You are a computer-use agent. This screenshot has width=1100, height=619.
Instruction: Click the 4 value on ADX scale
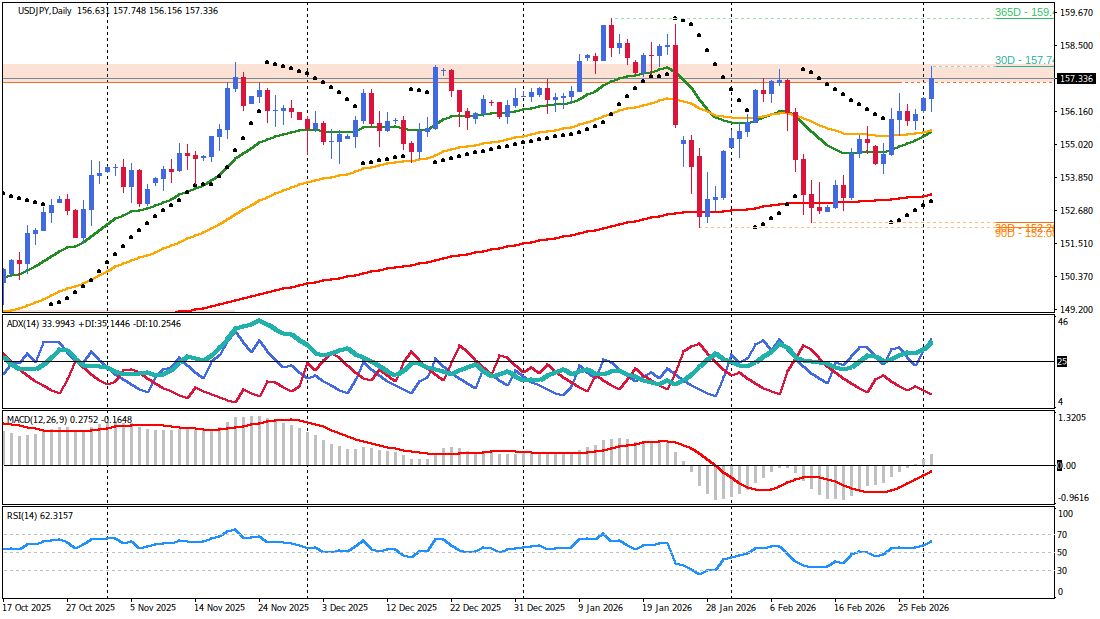pyautogui.click(x=1061, y=402)
